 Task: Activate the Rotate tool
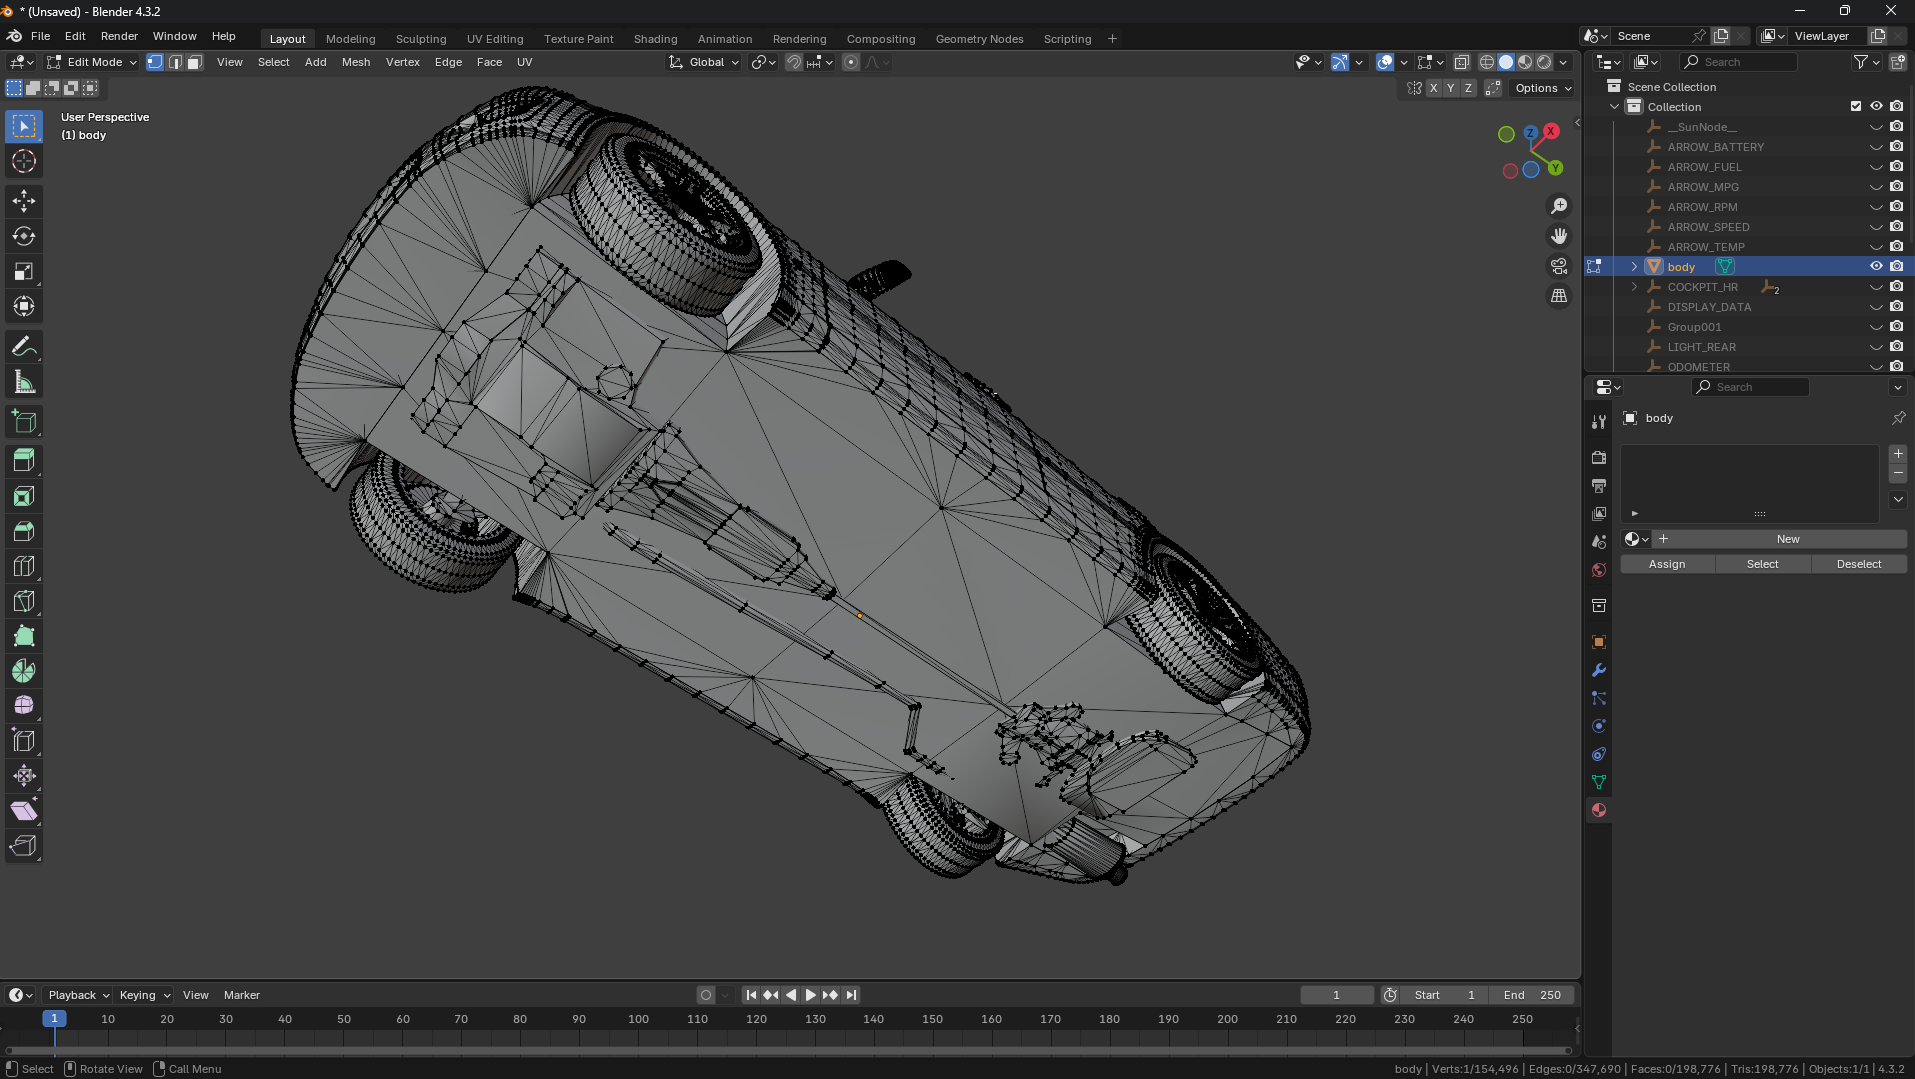pyautogui.click(x=24, y=237)
